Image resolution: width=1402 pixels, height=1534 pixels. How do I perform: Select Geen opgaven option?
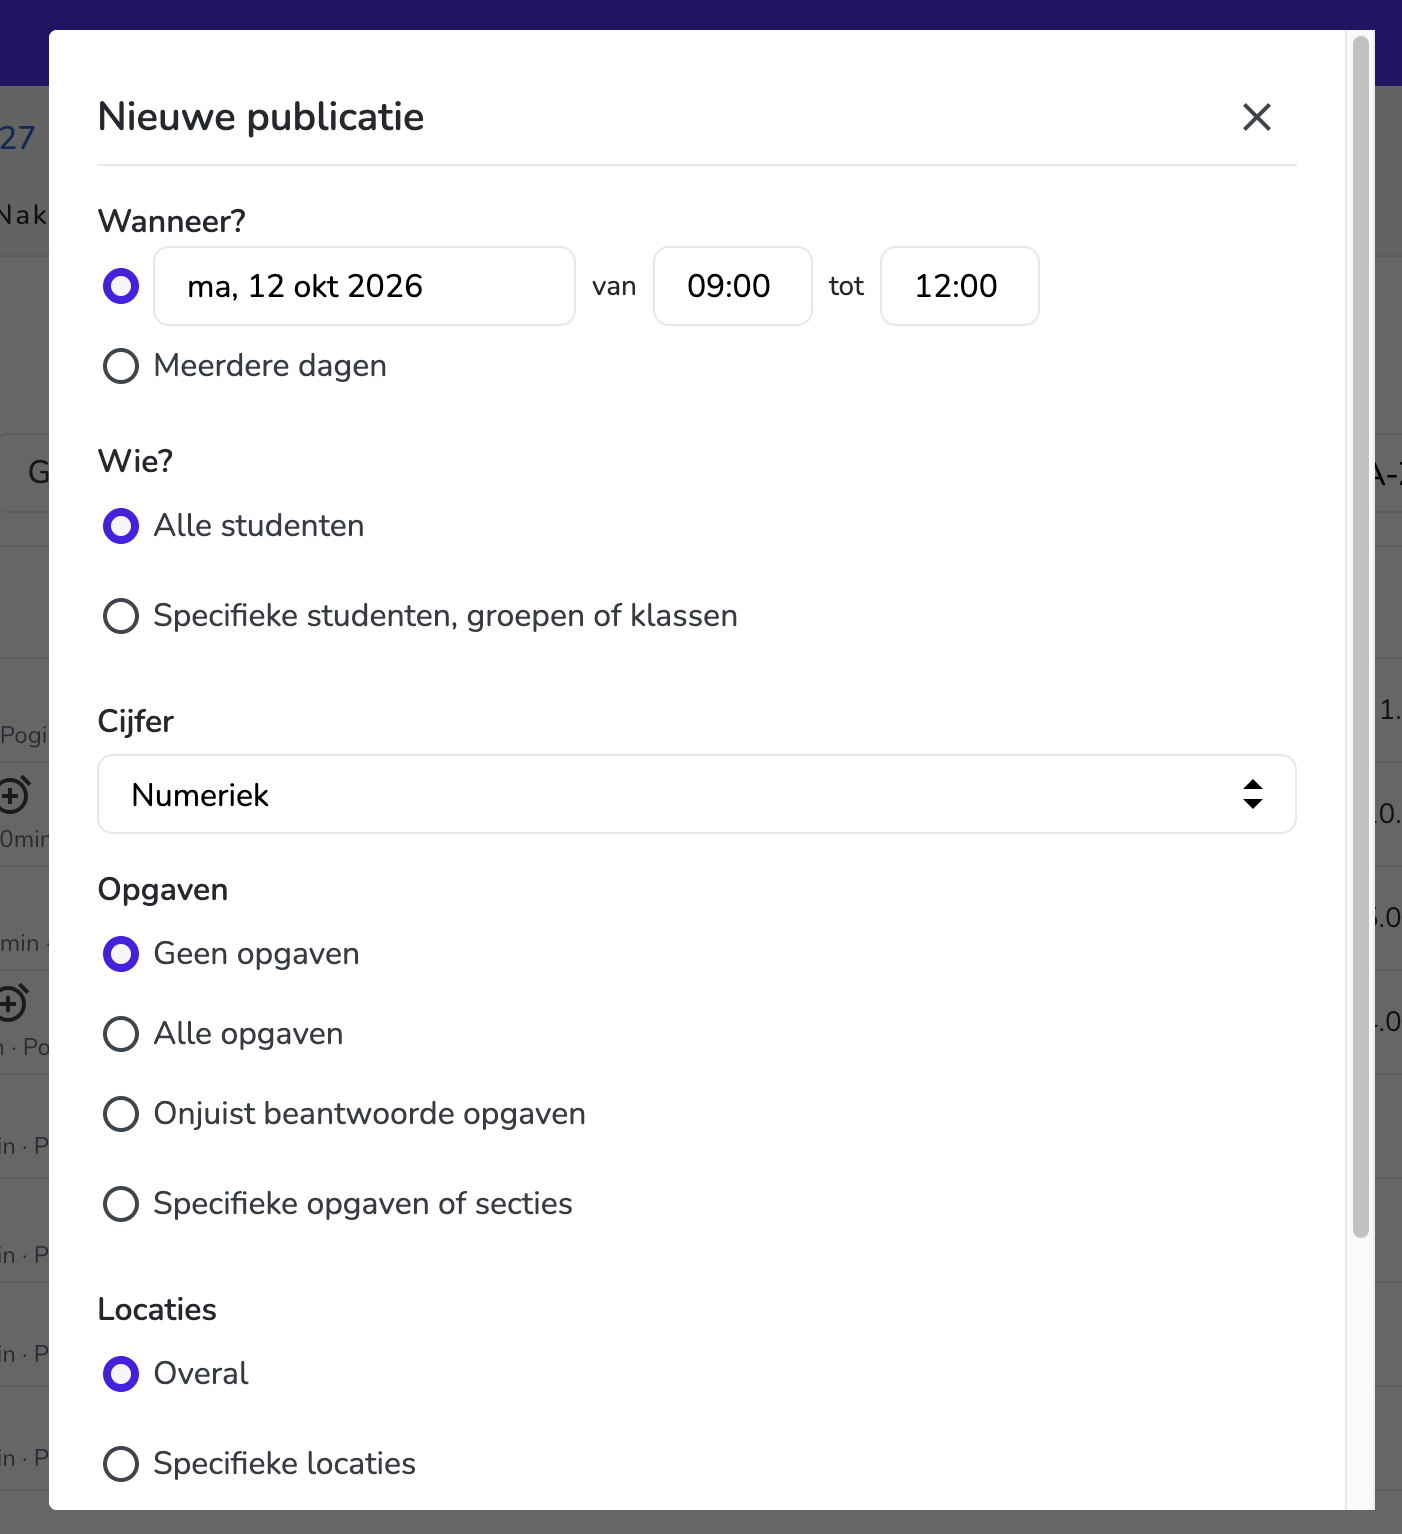[121, 954]
